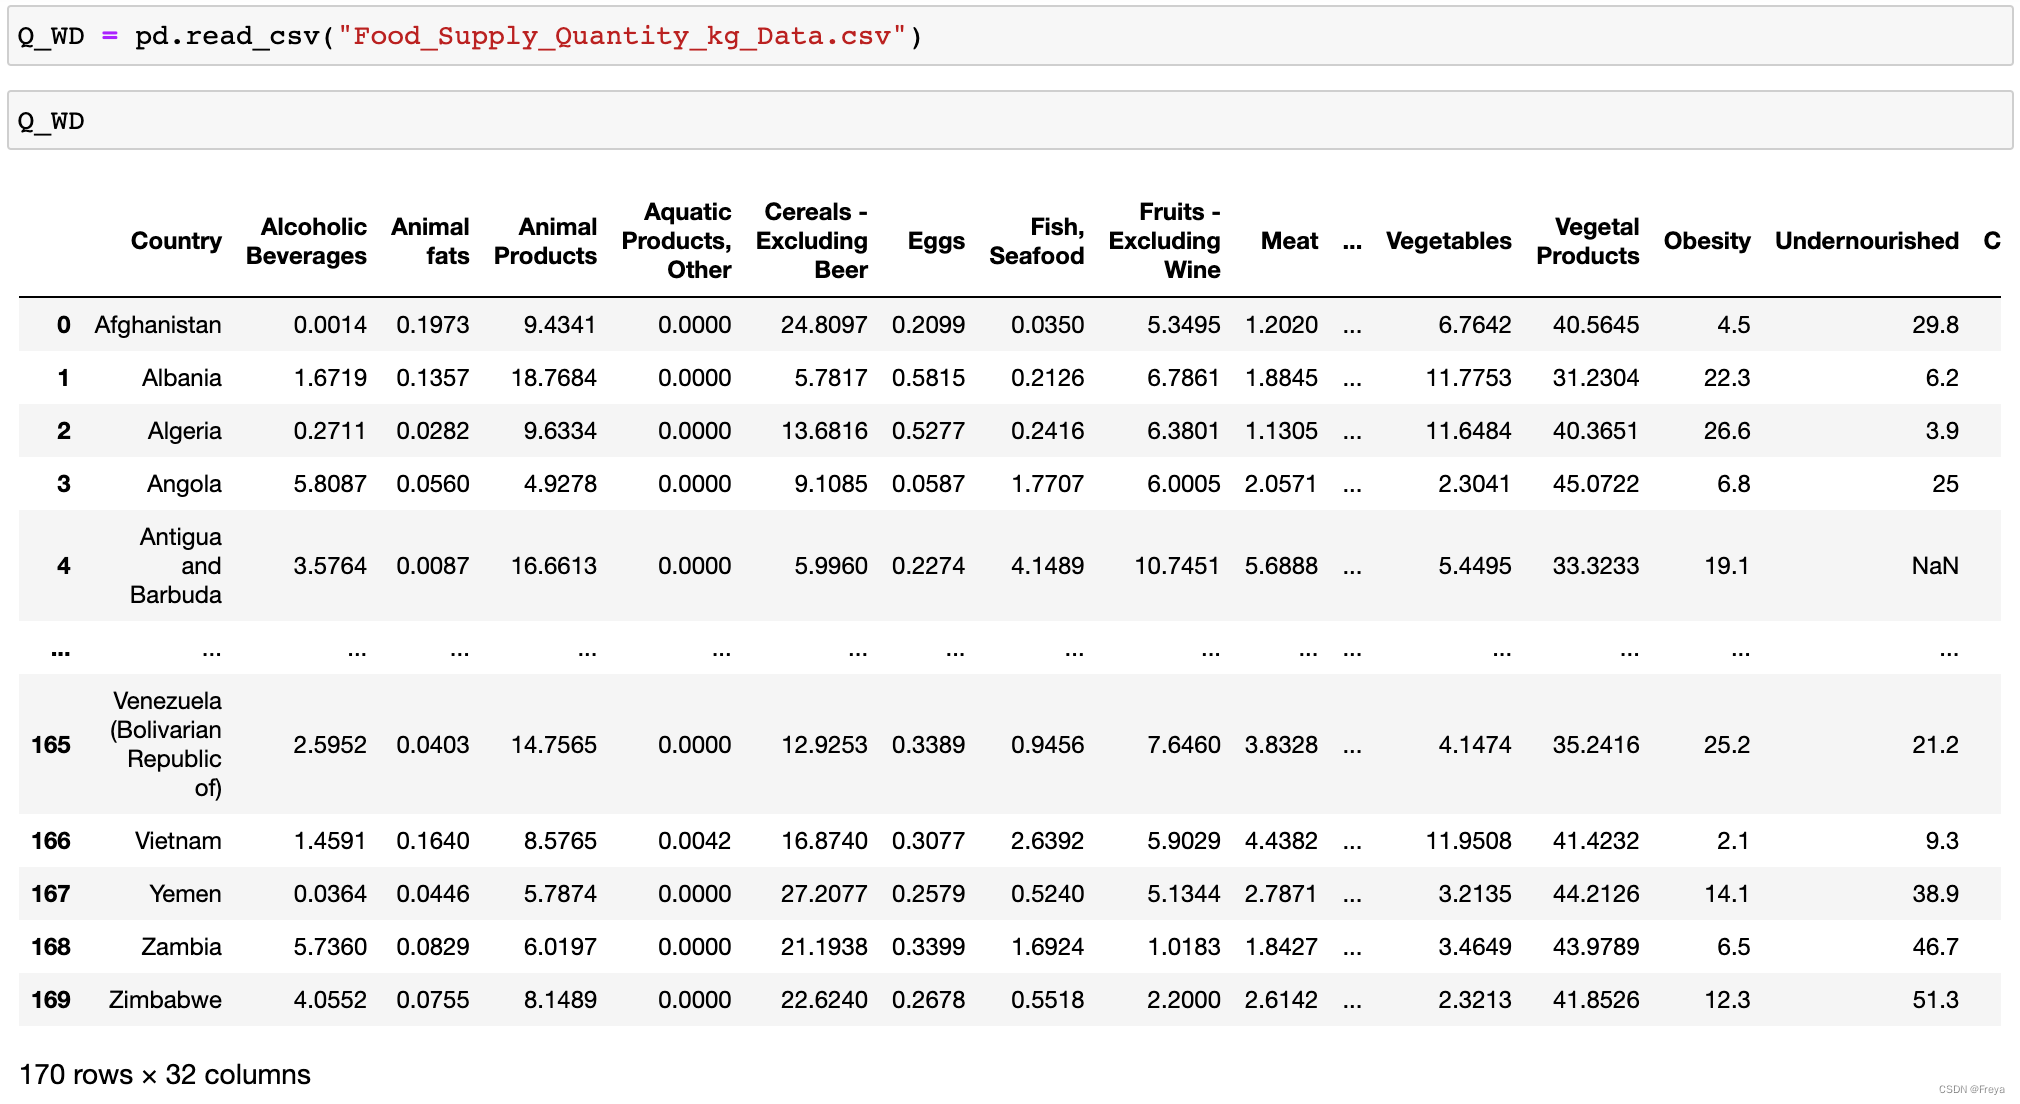Click Algeria's Cereals value 13.6816

click(825, 431)
